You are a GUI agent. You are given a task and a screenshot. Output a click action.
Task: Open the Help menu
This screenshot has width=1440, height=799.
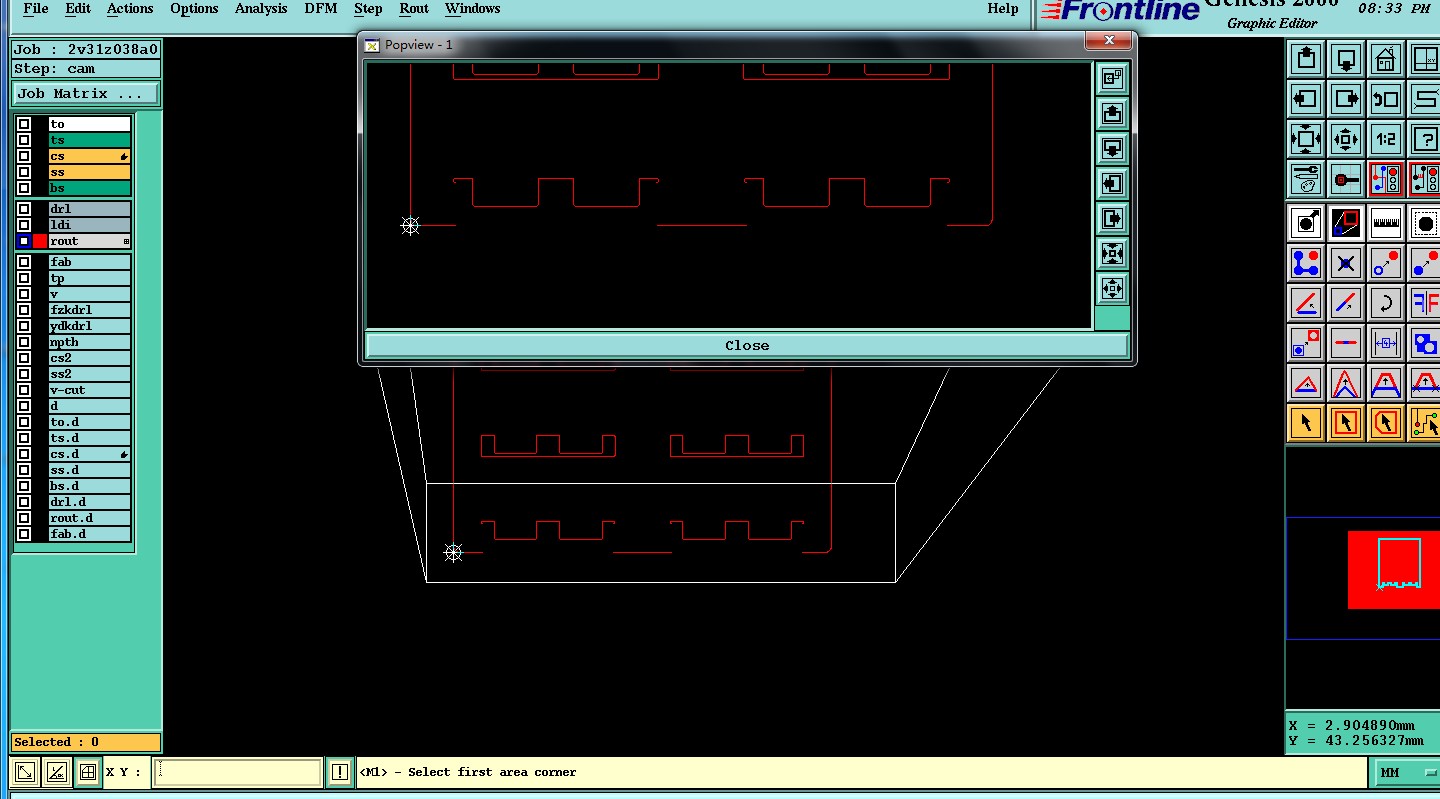pyautogui.click(x=1002, y=9)
